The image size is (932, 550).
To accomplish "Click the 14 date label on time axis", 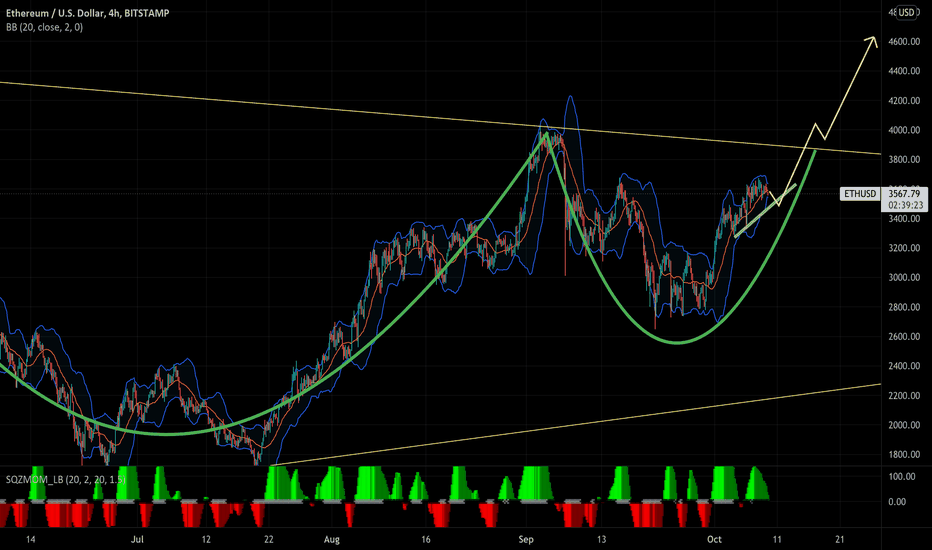I will click(x=31, y=539).
